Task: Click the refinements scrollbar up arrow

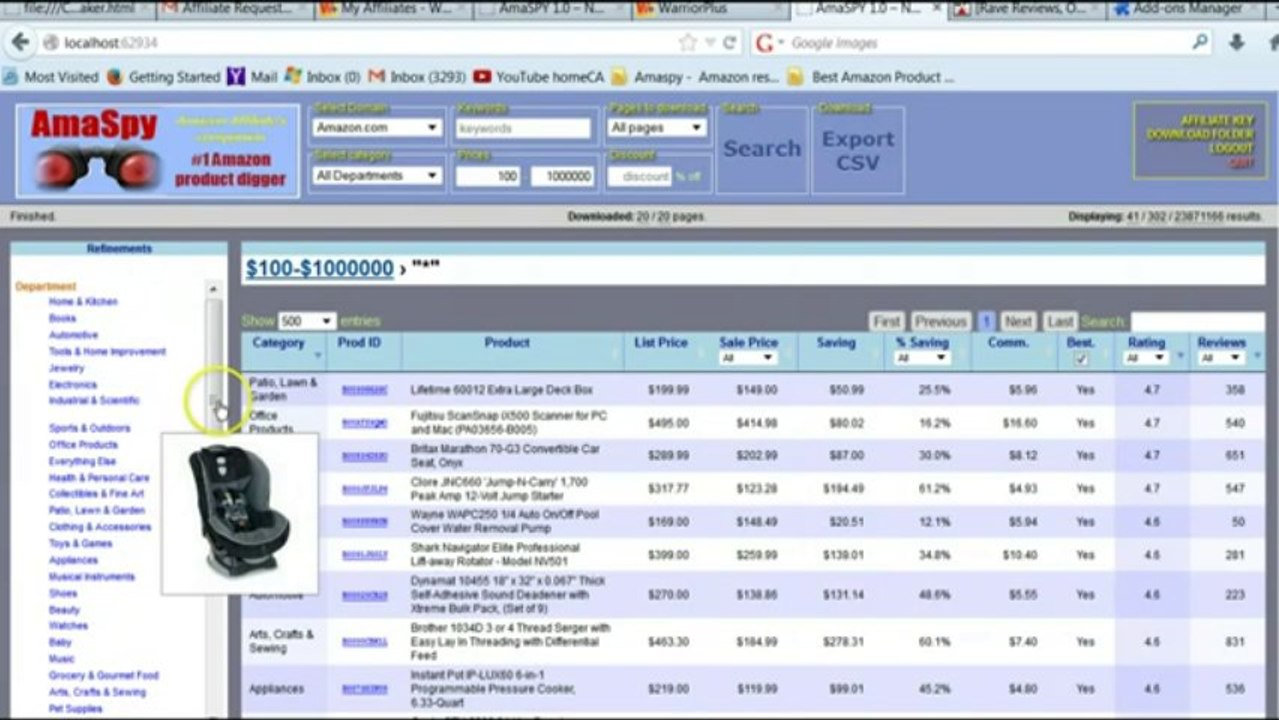Action: point(213,289)
